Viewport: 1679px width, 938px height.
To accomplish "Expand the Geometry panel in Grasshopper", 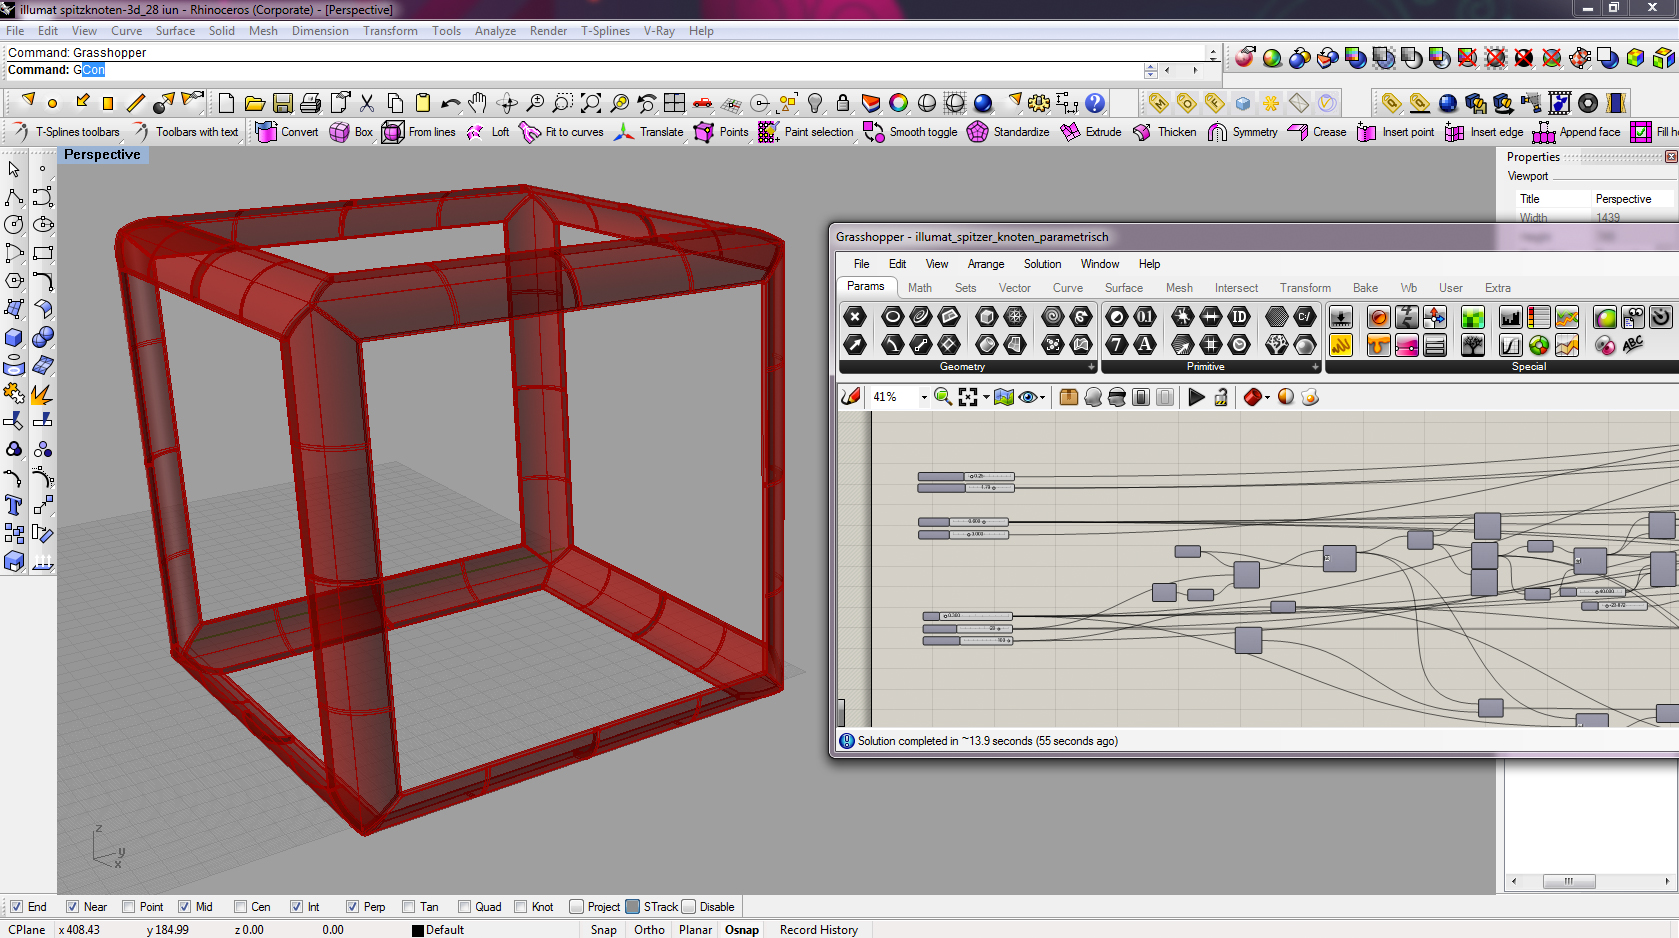I will (x=1091, y=367).
